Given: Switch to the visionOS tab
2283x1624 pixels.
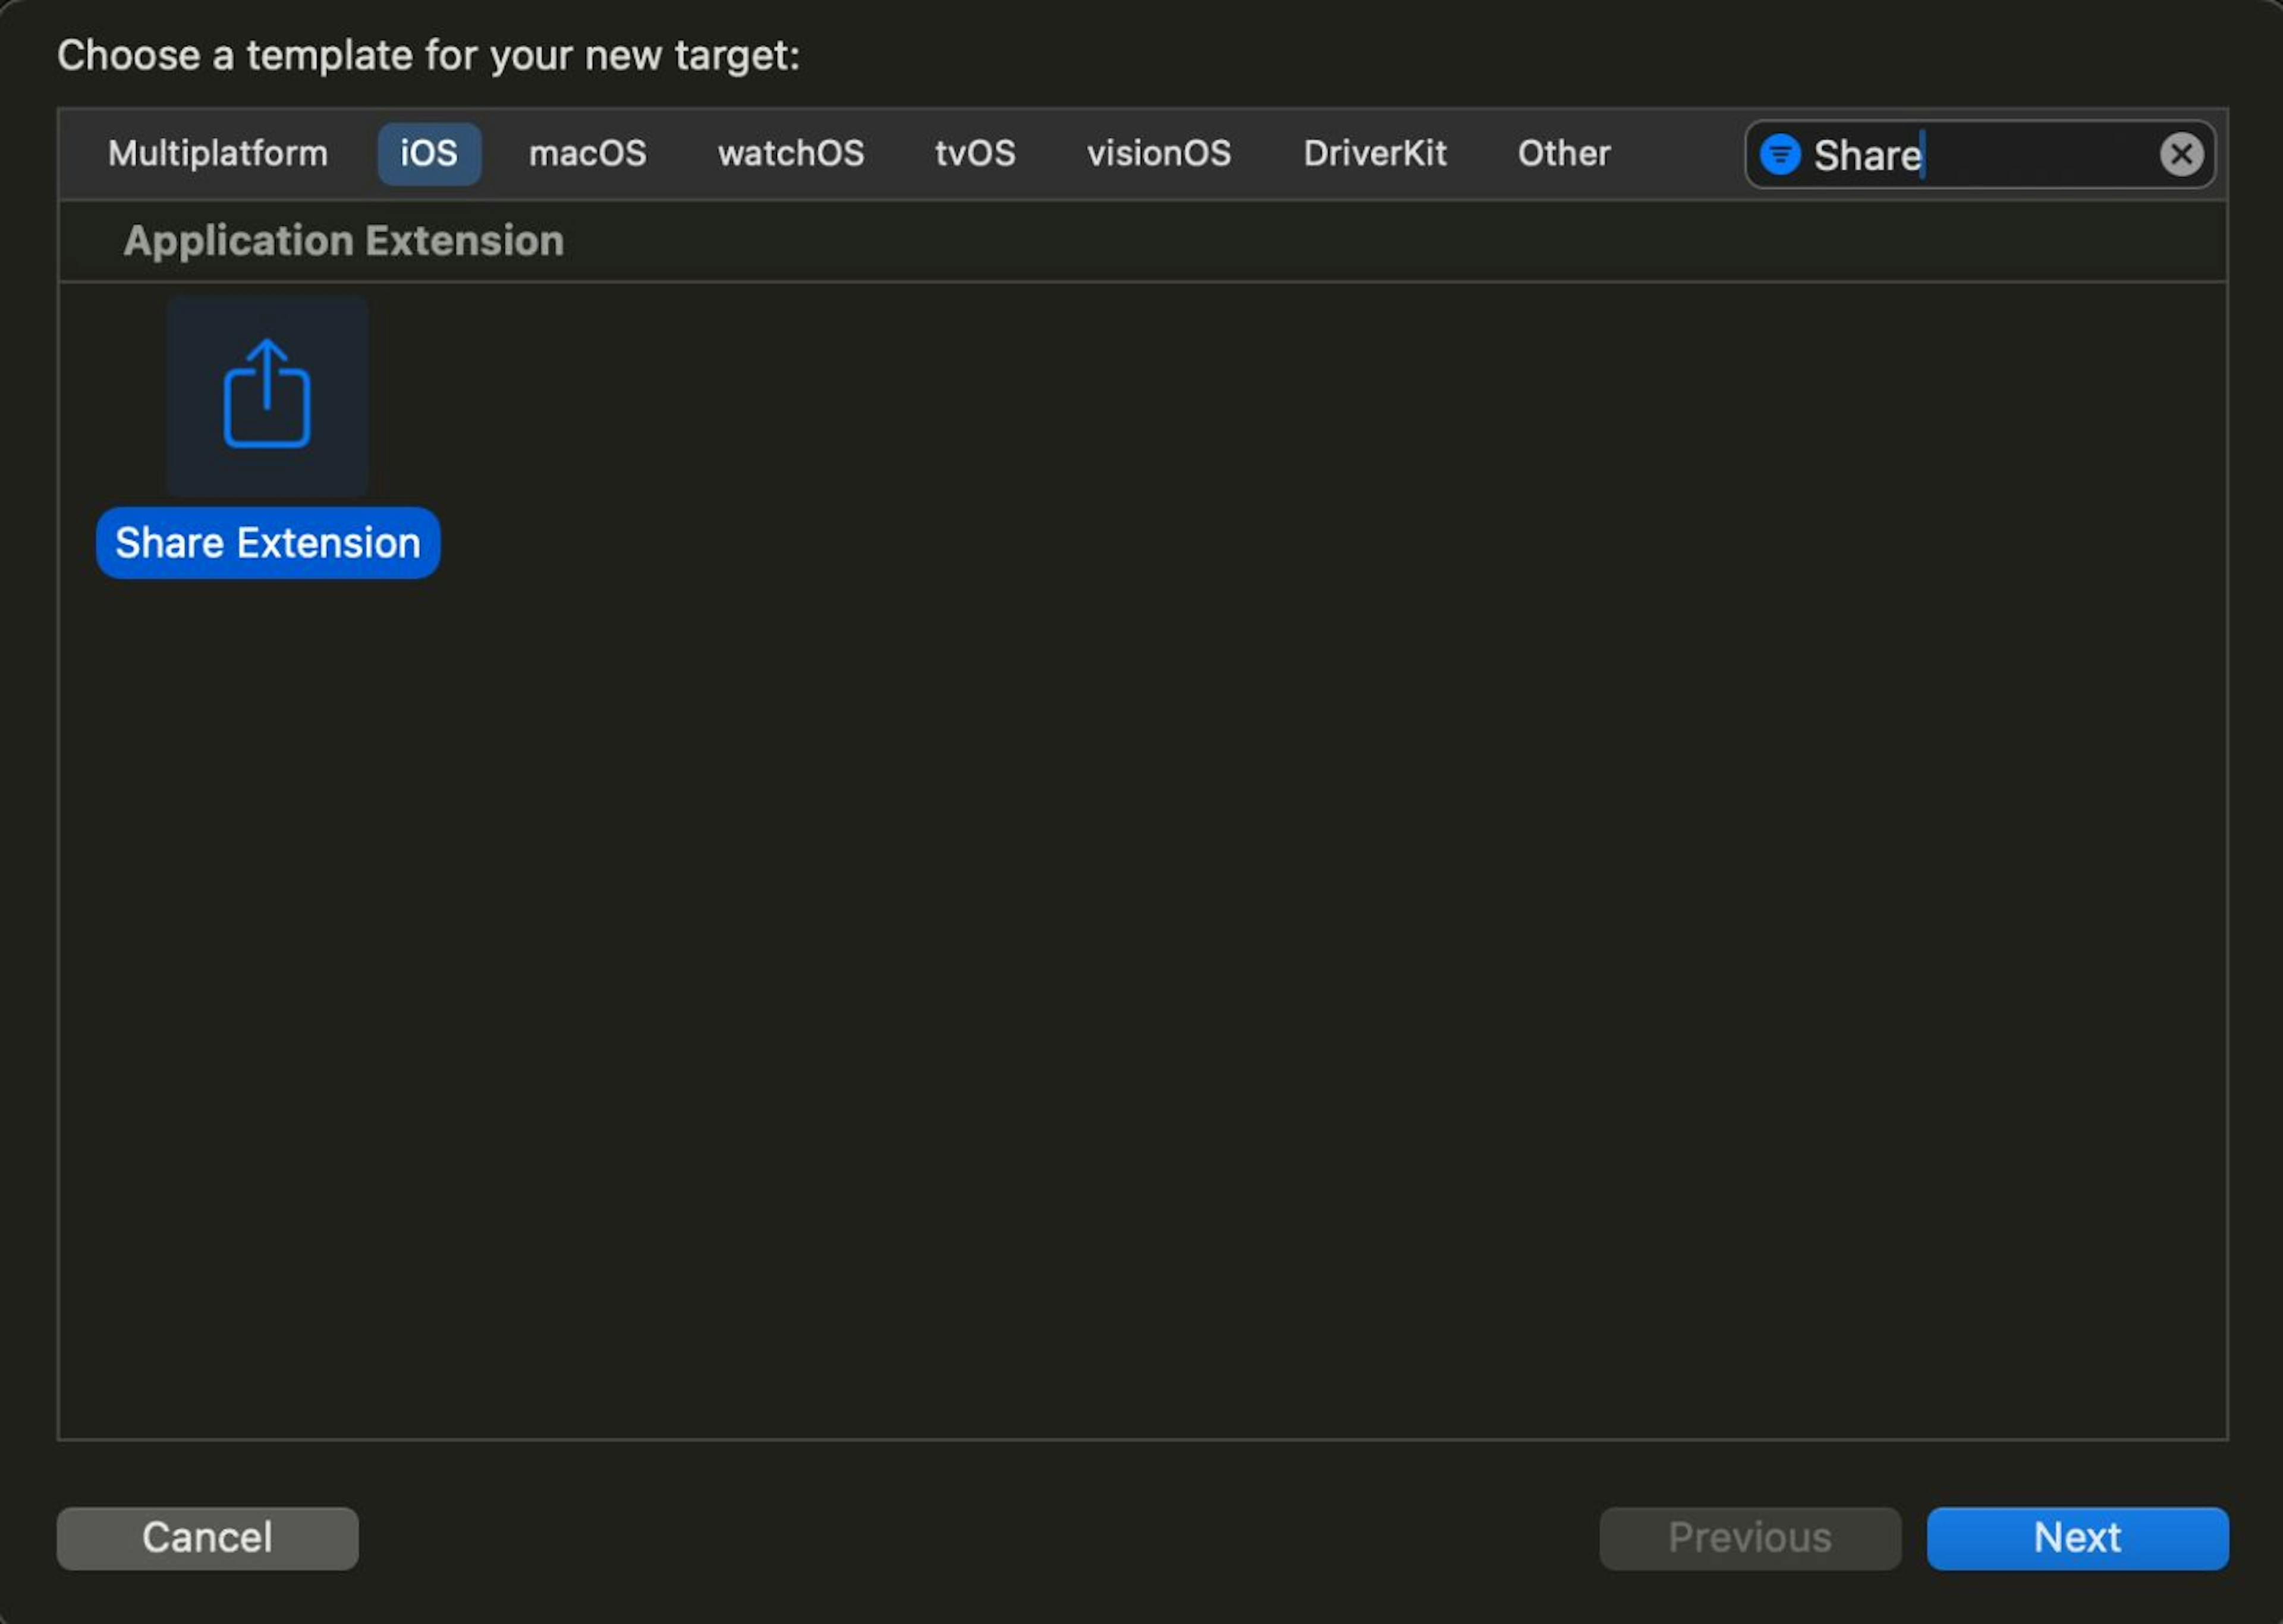Looking at the screenshot, I should (x=1159, y=154).
